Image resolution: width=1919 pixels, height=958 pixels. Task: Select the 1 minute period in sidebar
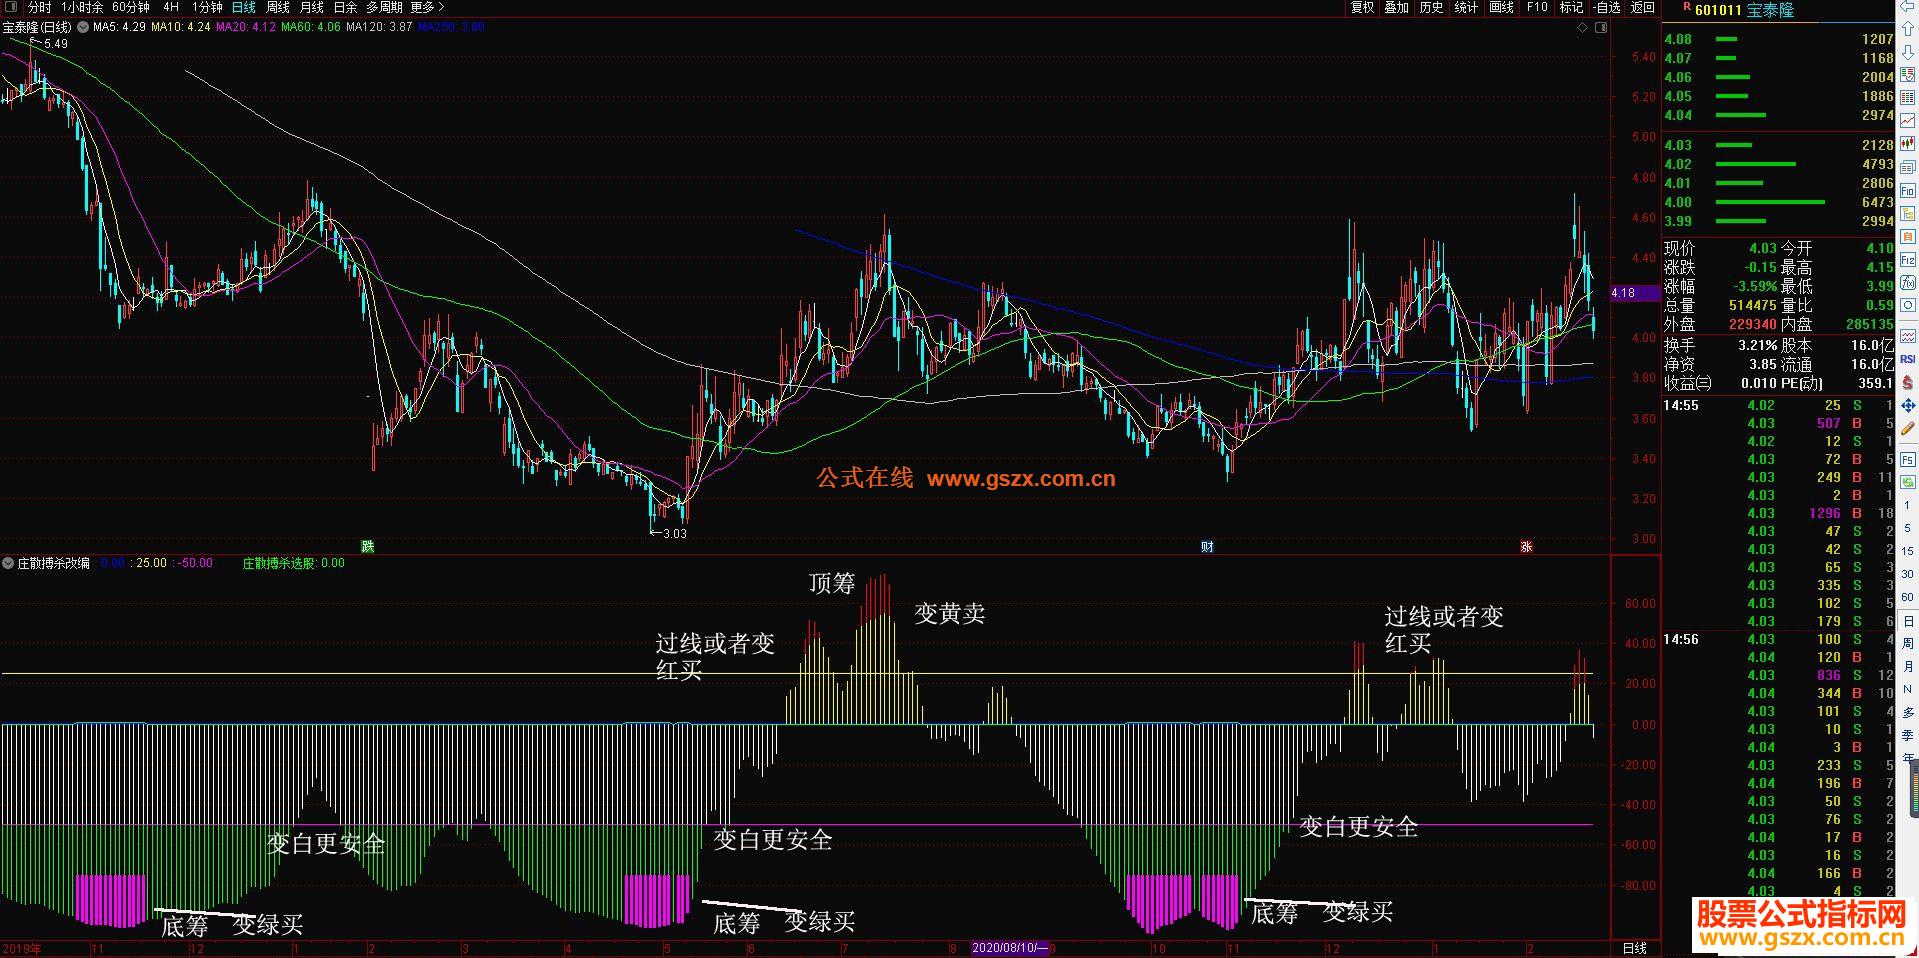pyautogui.click(x=1907, y=505)
